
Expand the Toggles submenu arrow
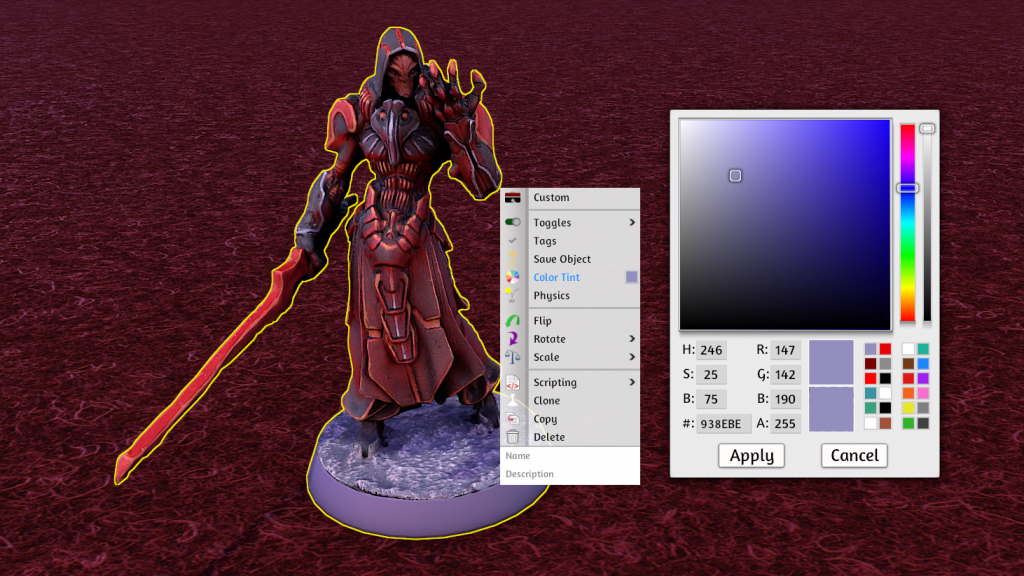pos(631,222)
